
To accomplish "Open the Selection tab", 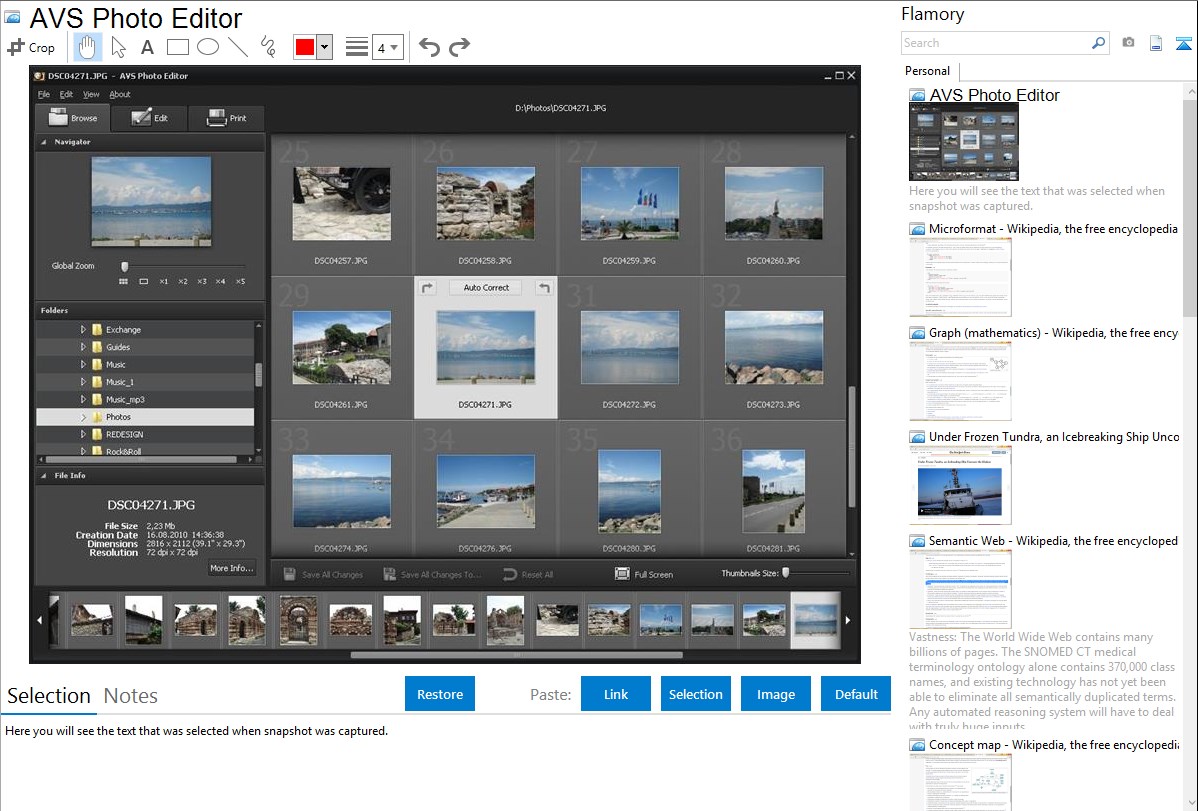I will (49, 696).
